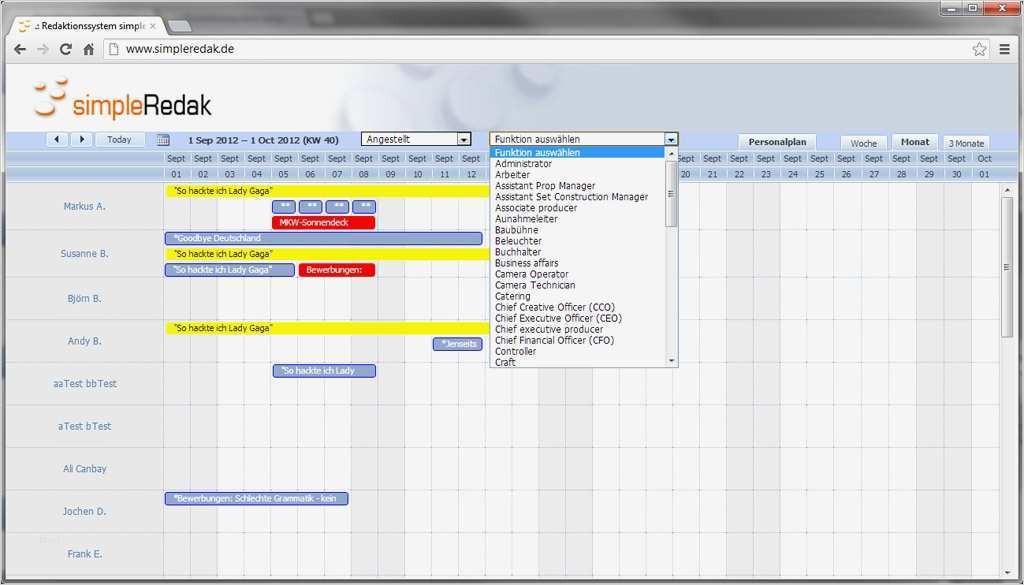The width and height of the screenshot is (1024, 585).
Task: Bookmark this page with the star
Action: point(979,49)
